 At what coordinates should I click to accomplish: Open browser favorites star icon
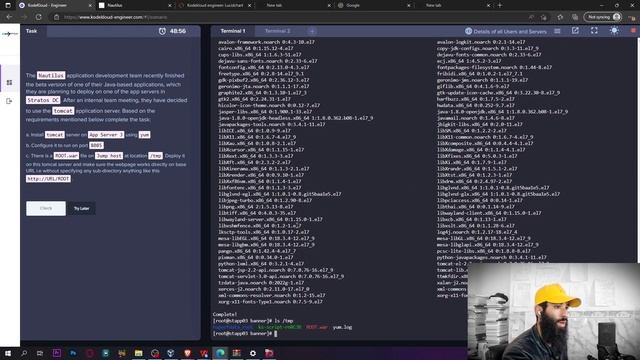[x=560, y=17]
